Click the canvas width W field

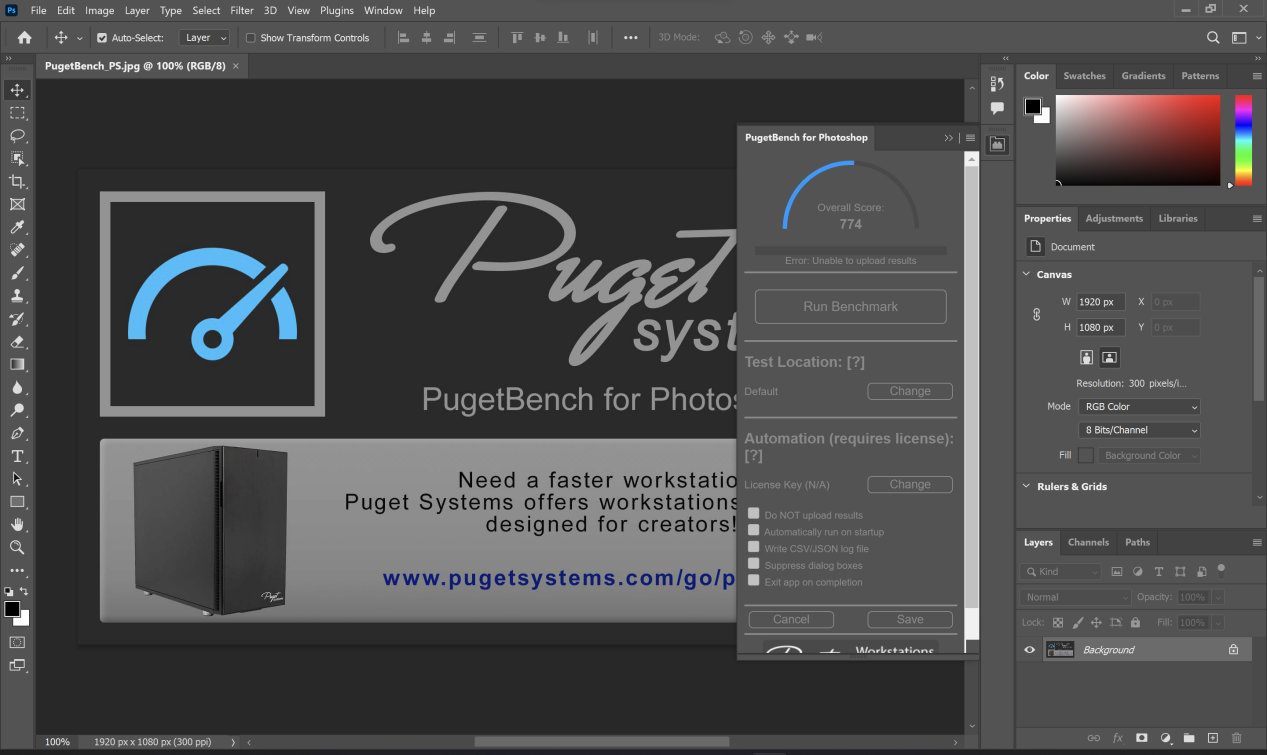1101,301
